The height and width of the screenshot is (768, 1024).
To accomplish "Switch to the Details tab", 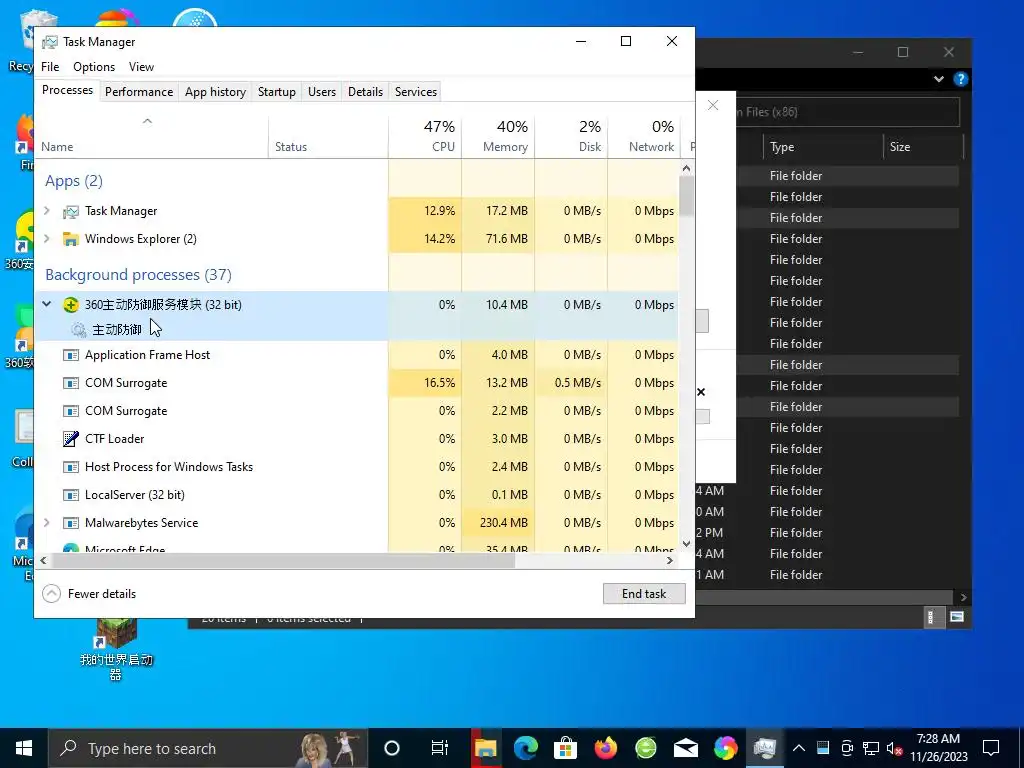I will [x=365, y=92].
